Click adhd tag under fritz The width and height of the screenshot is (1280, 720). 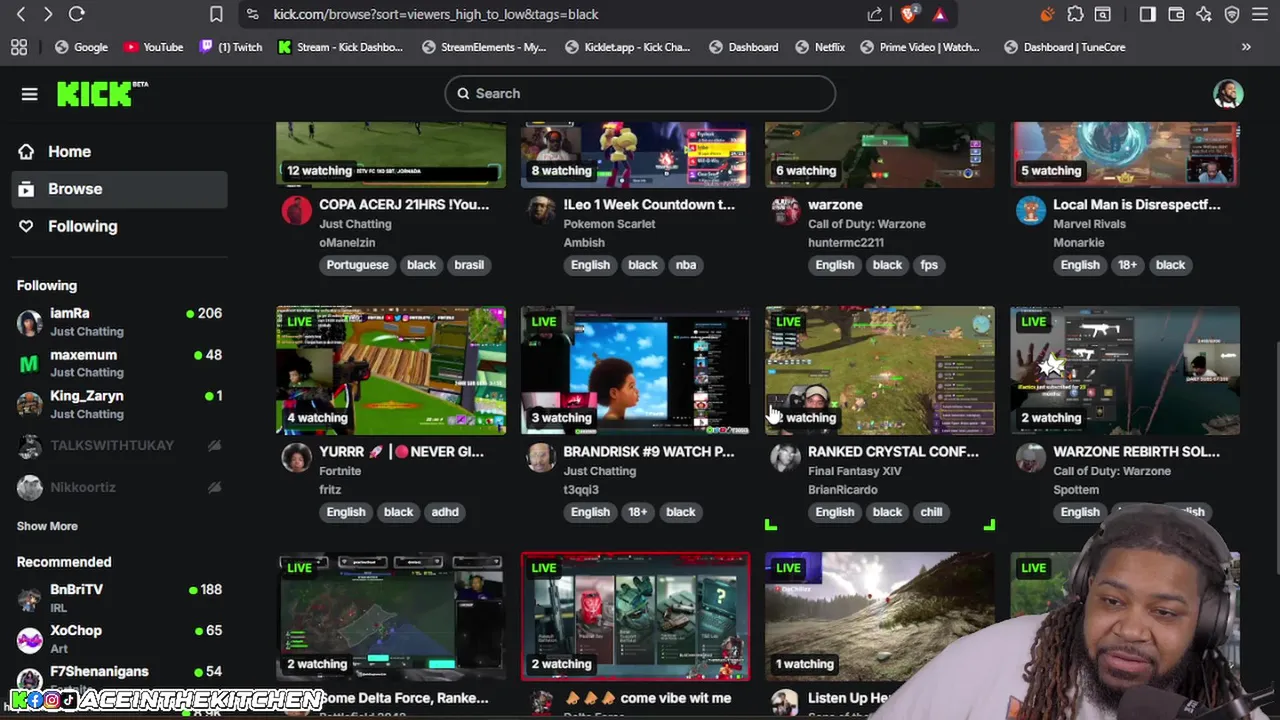pyautogui.click(x=445, y=512)
